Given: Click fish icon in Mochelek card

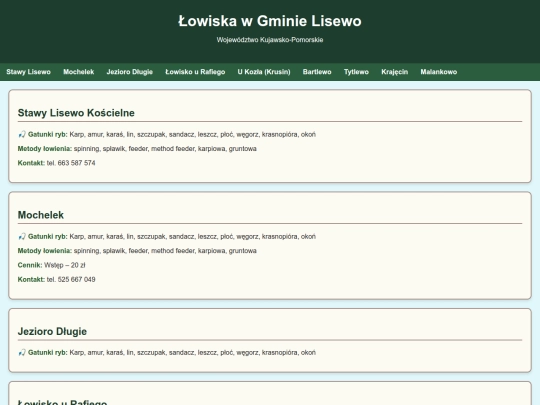Looking at the screenshot, I should coord(22,237).
